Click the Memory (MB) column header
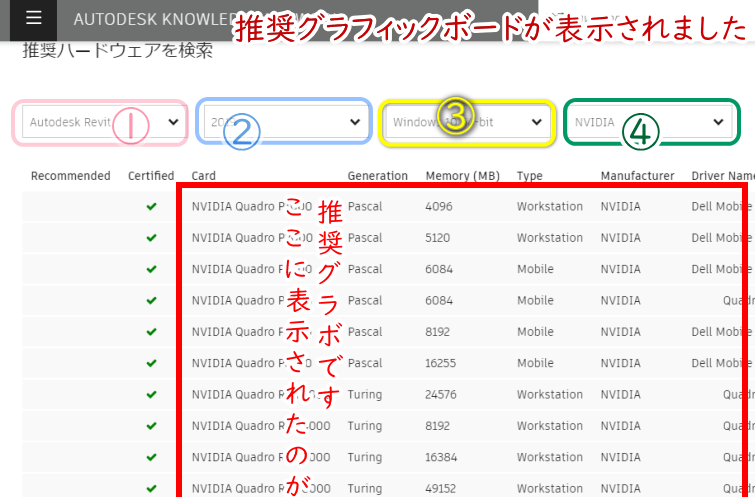The width and height of the screenshot is (755, 497). pyautogui.click(x=463, y=176)
